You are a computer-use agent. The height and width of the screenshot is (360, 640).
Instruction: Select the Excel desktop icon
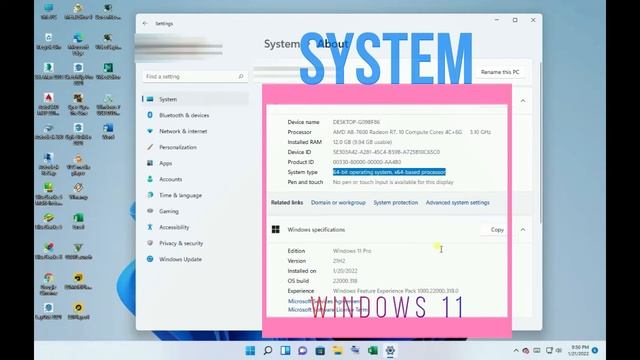tap(78, 221)
